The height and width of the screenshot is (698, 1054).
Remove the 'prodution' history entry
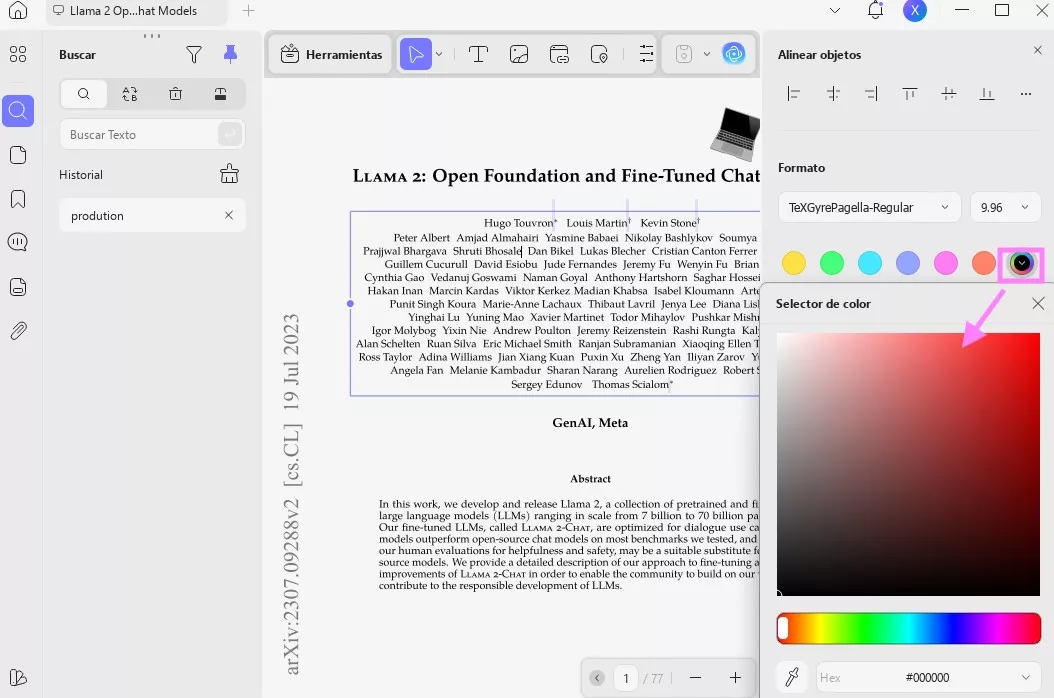click(x=229, y=215)
